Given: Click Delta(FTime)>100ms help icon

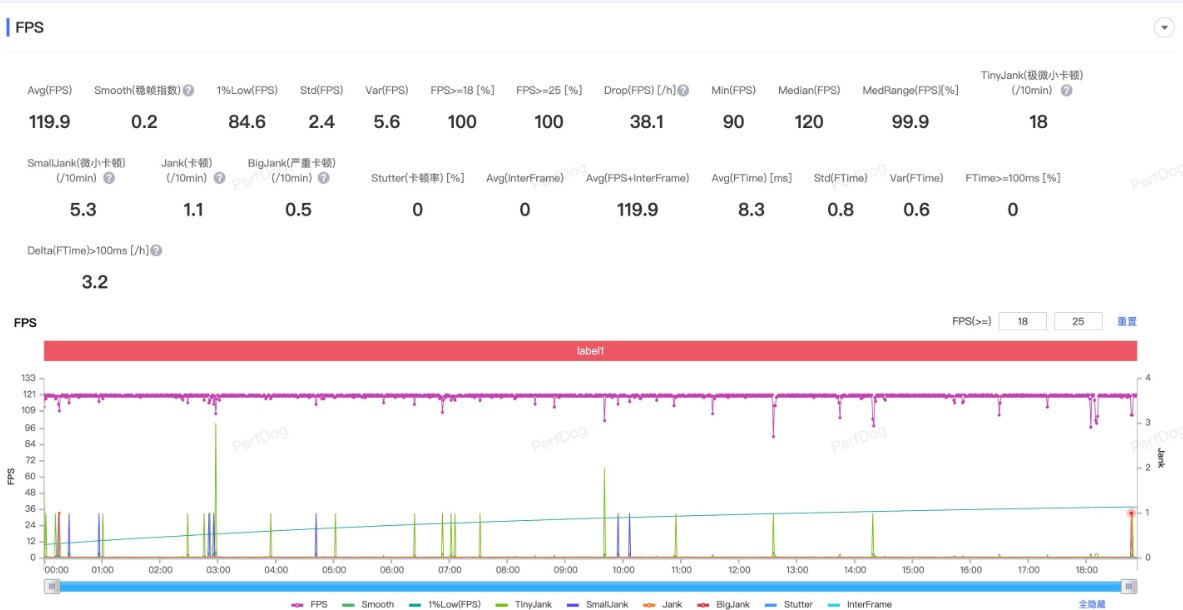Looking at the screenshot, I should click(x=157, y=251).
